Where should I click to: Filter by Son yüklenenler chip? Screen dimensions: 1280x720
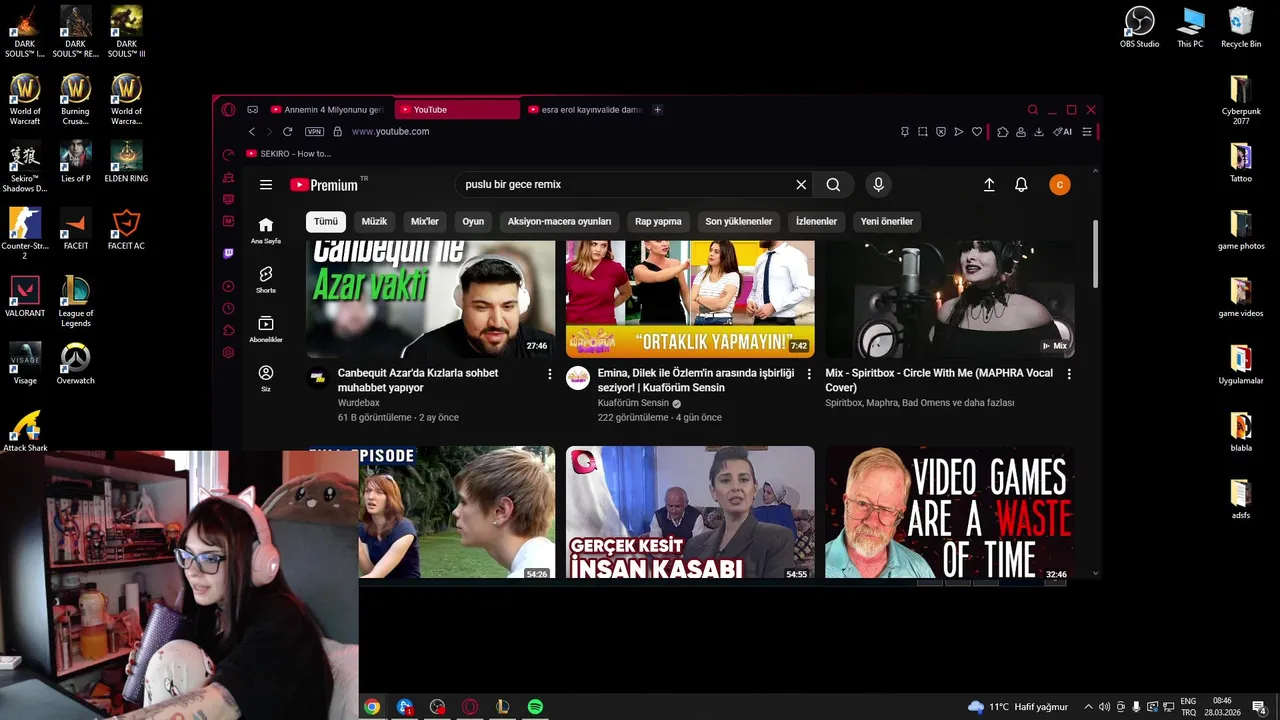pos(739,221)
